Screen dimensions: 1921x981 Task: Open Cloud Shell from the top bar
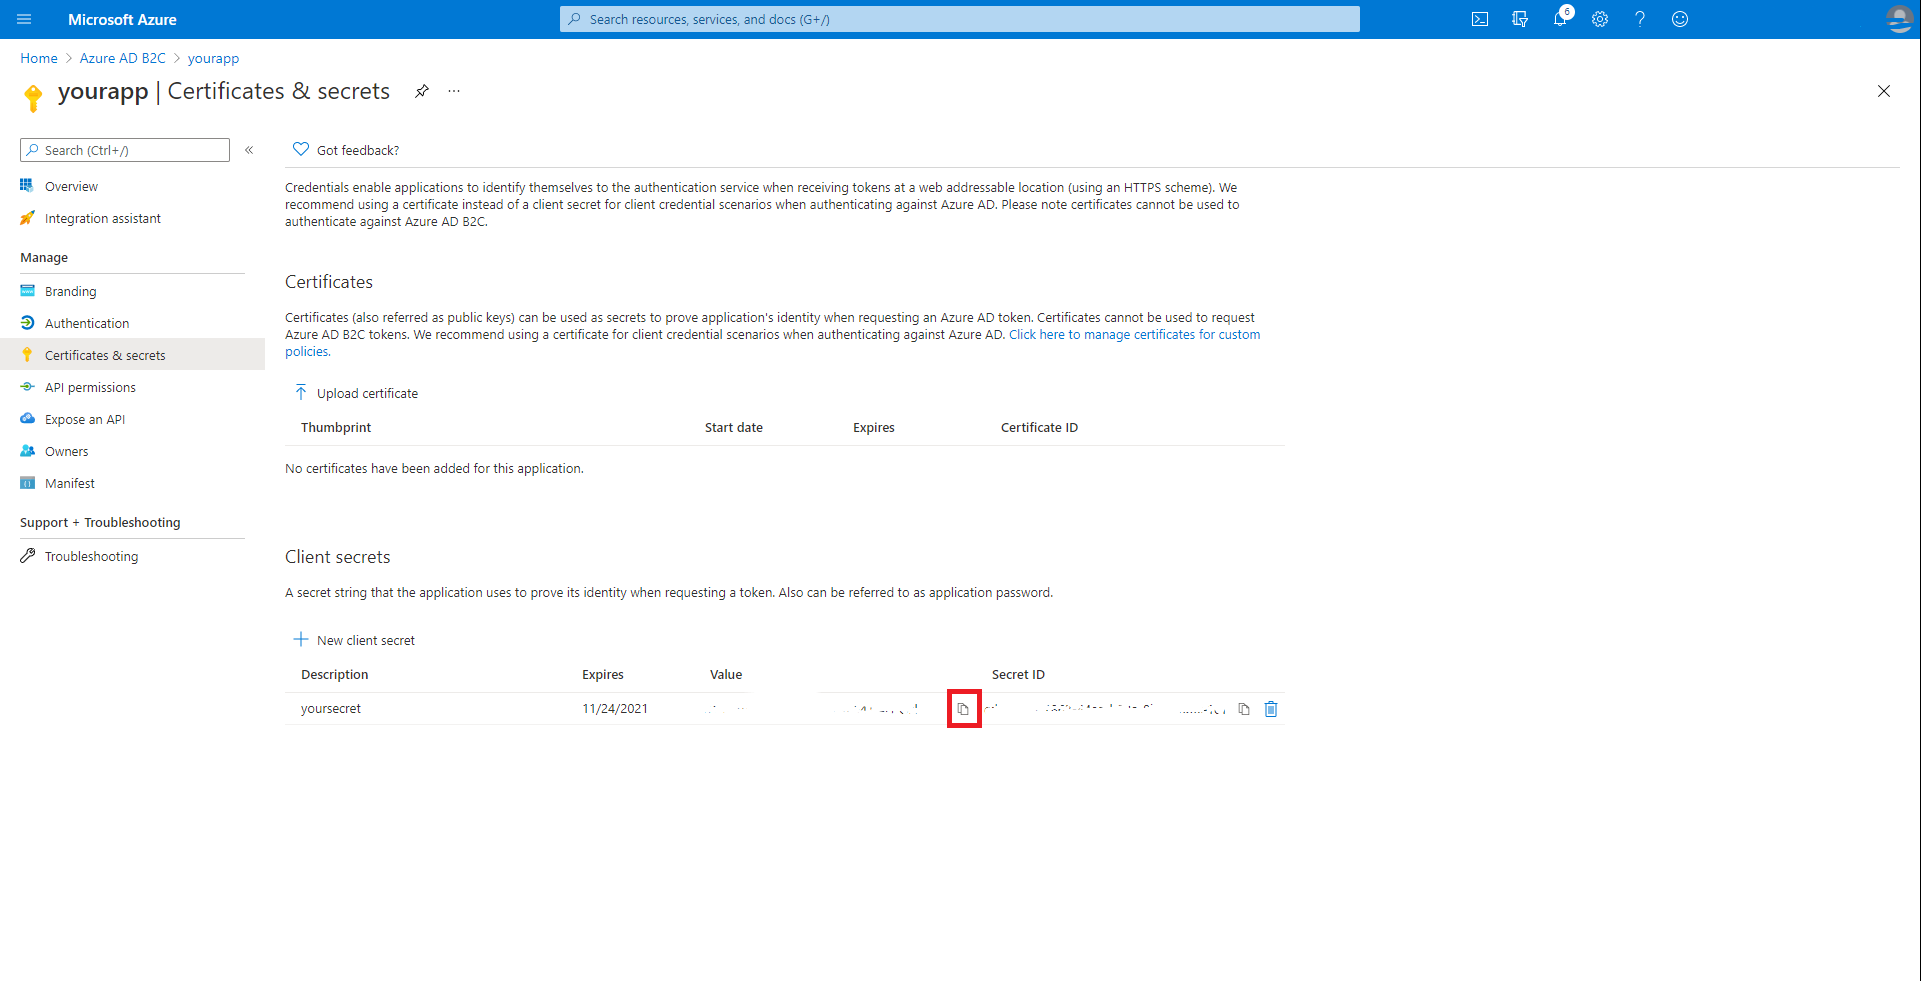[1480, 19]
